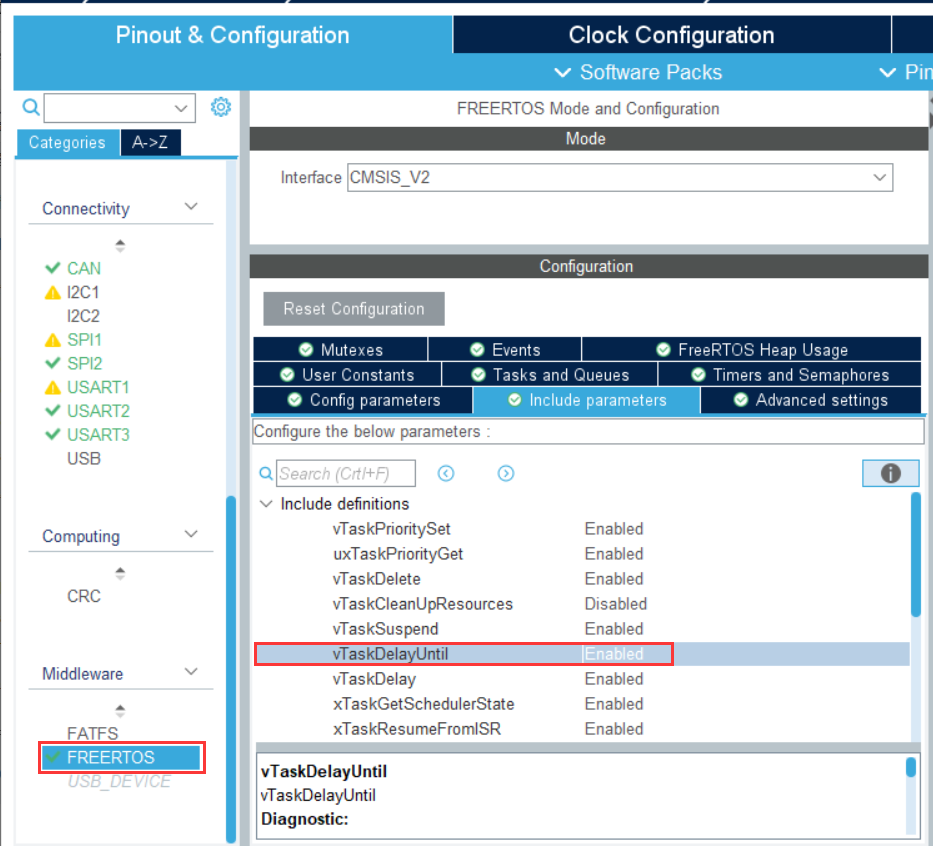933x846 pixels.
Task: Click the green checkmark next to CAN
Action: click(x=53, y=268)
